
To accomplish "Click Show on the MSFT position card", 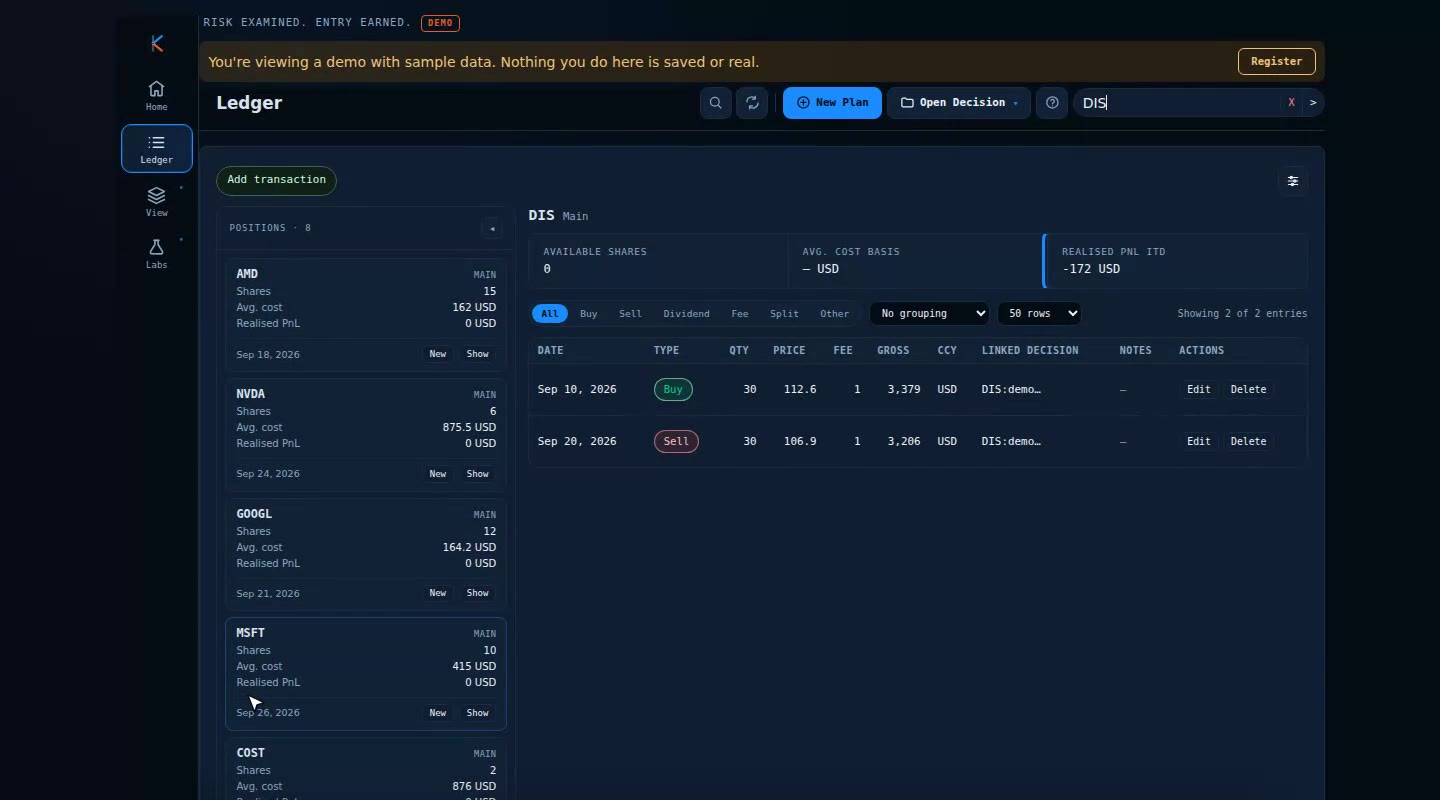I will click(478, 713).
